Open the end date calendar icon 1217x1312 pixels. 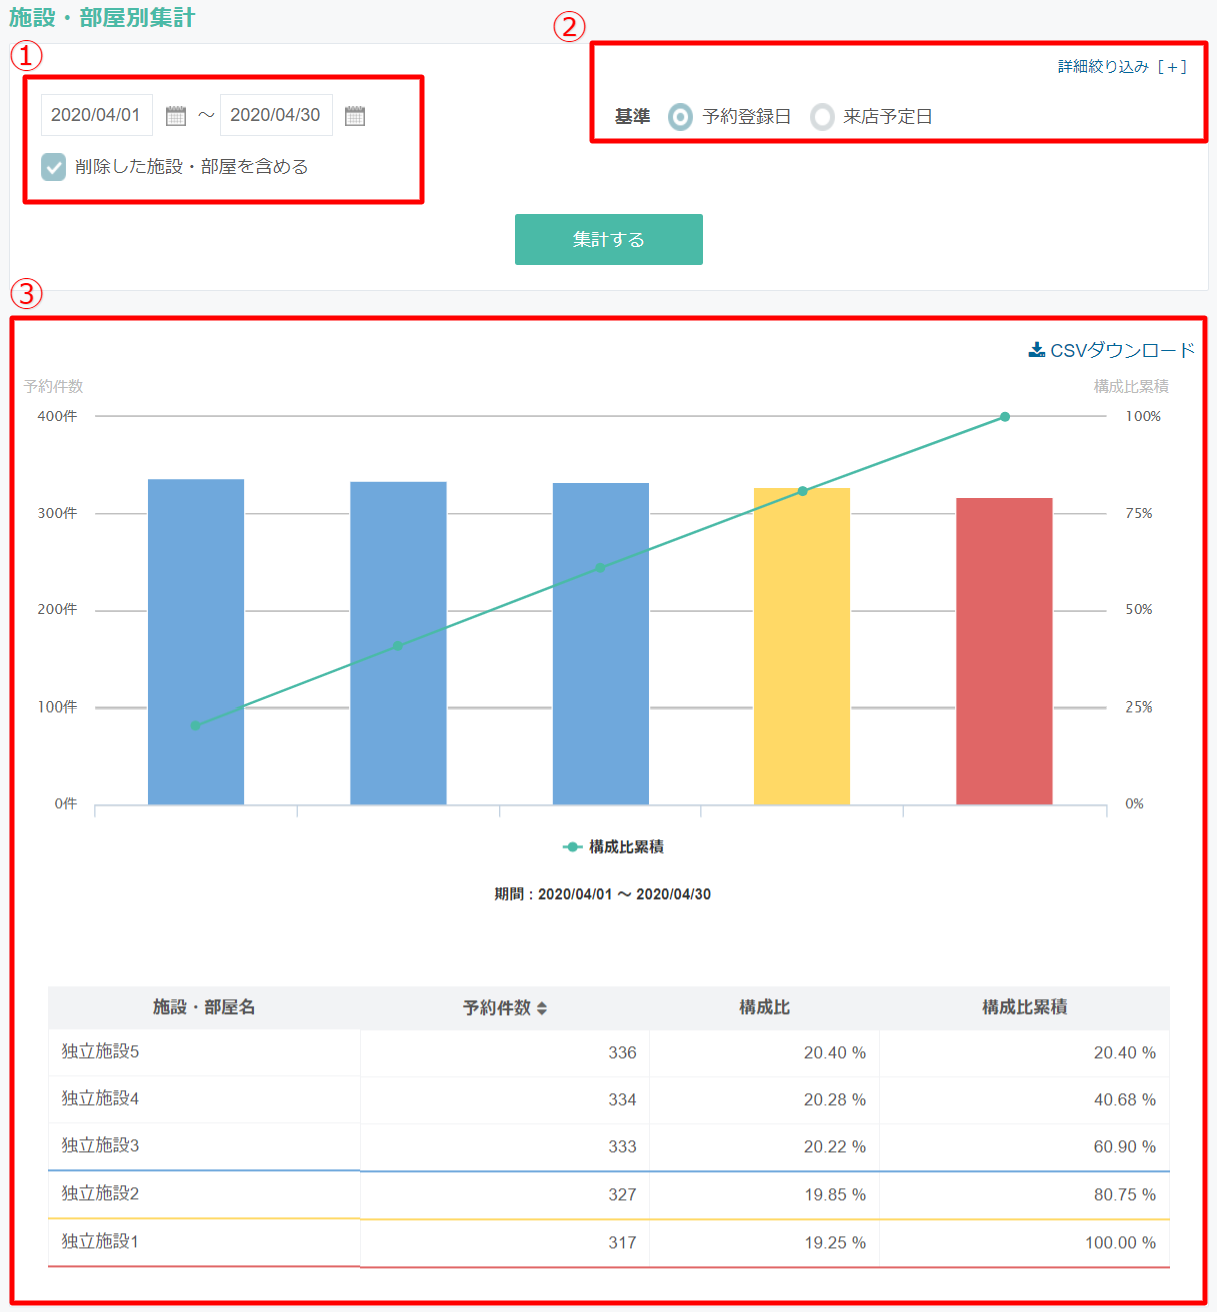pos(355,116)
